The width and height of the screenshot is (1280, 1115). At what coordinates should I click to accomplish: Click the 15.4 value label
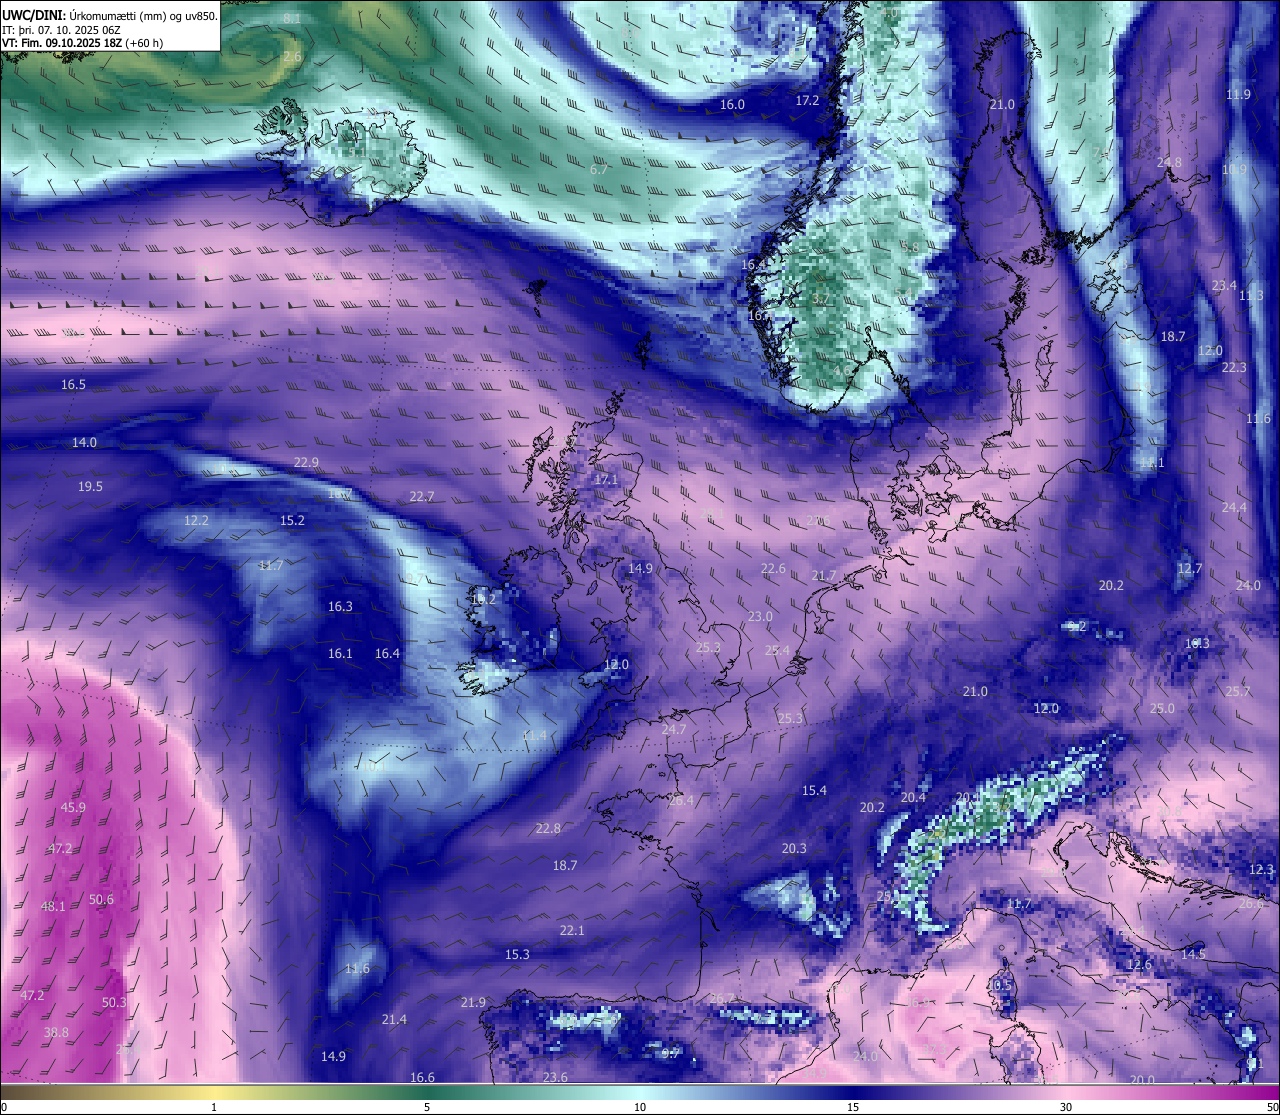814,791
